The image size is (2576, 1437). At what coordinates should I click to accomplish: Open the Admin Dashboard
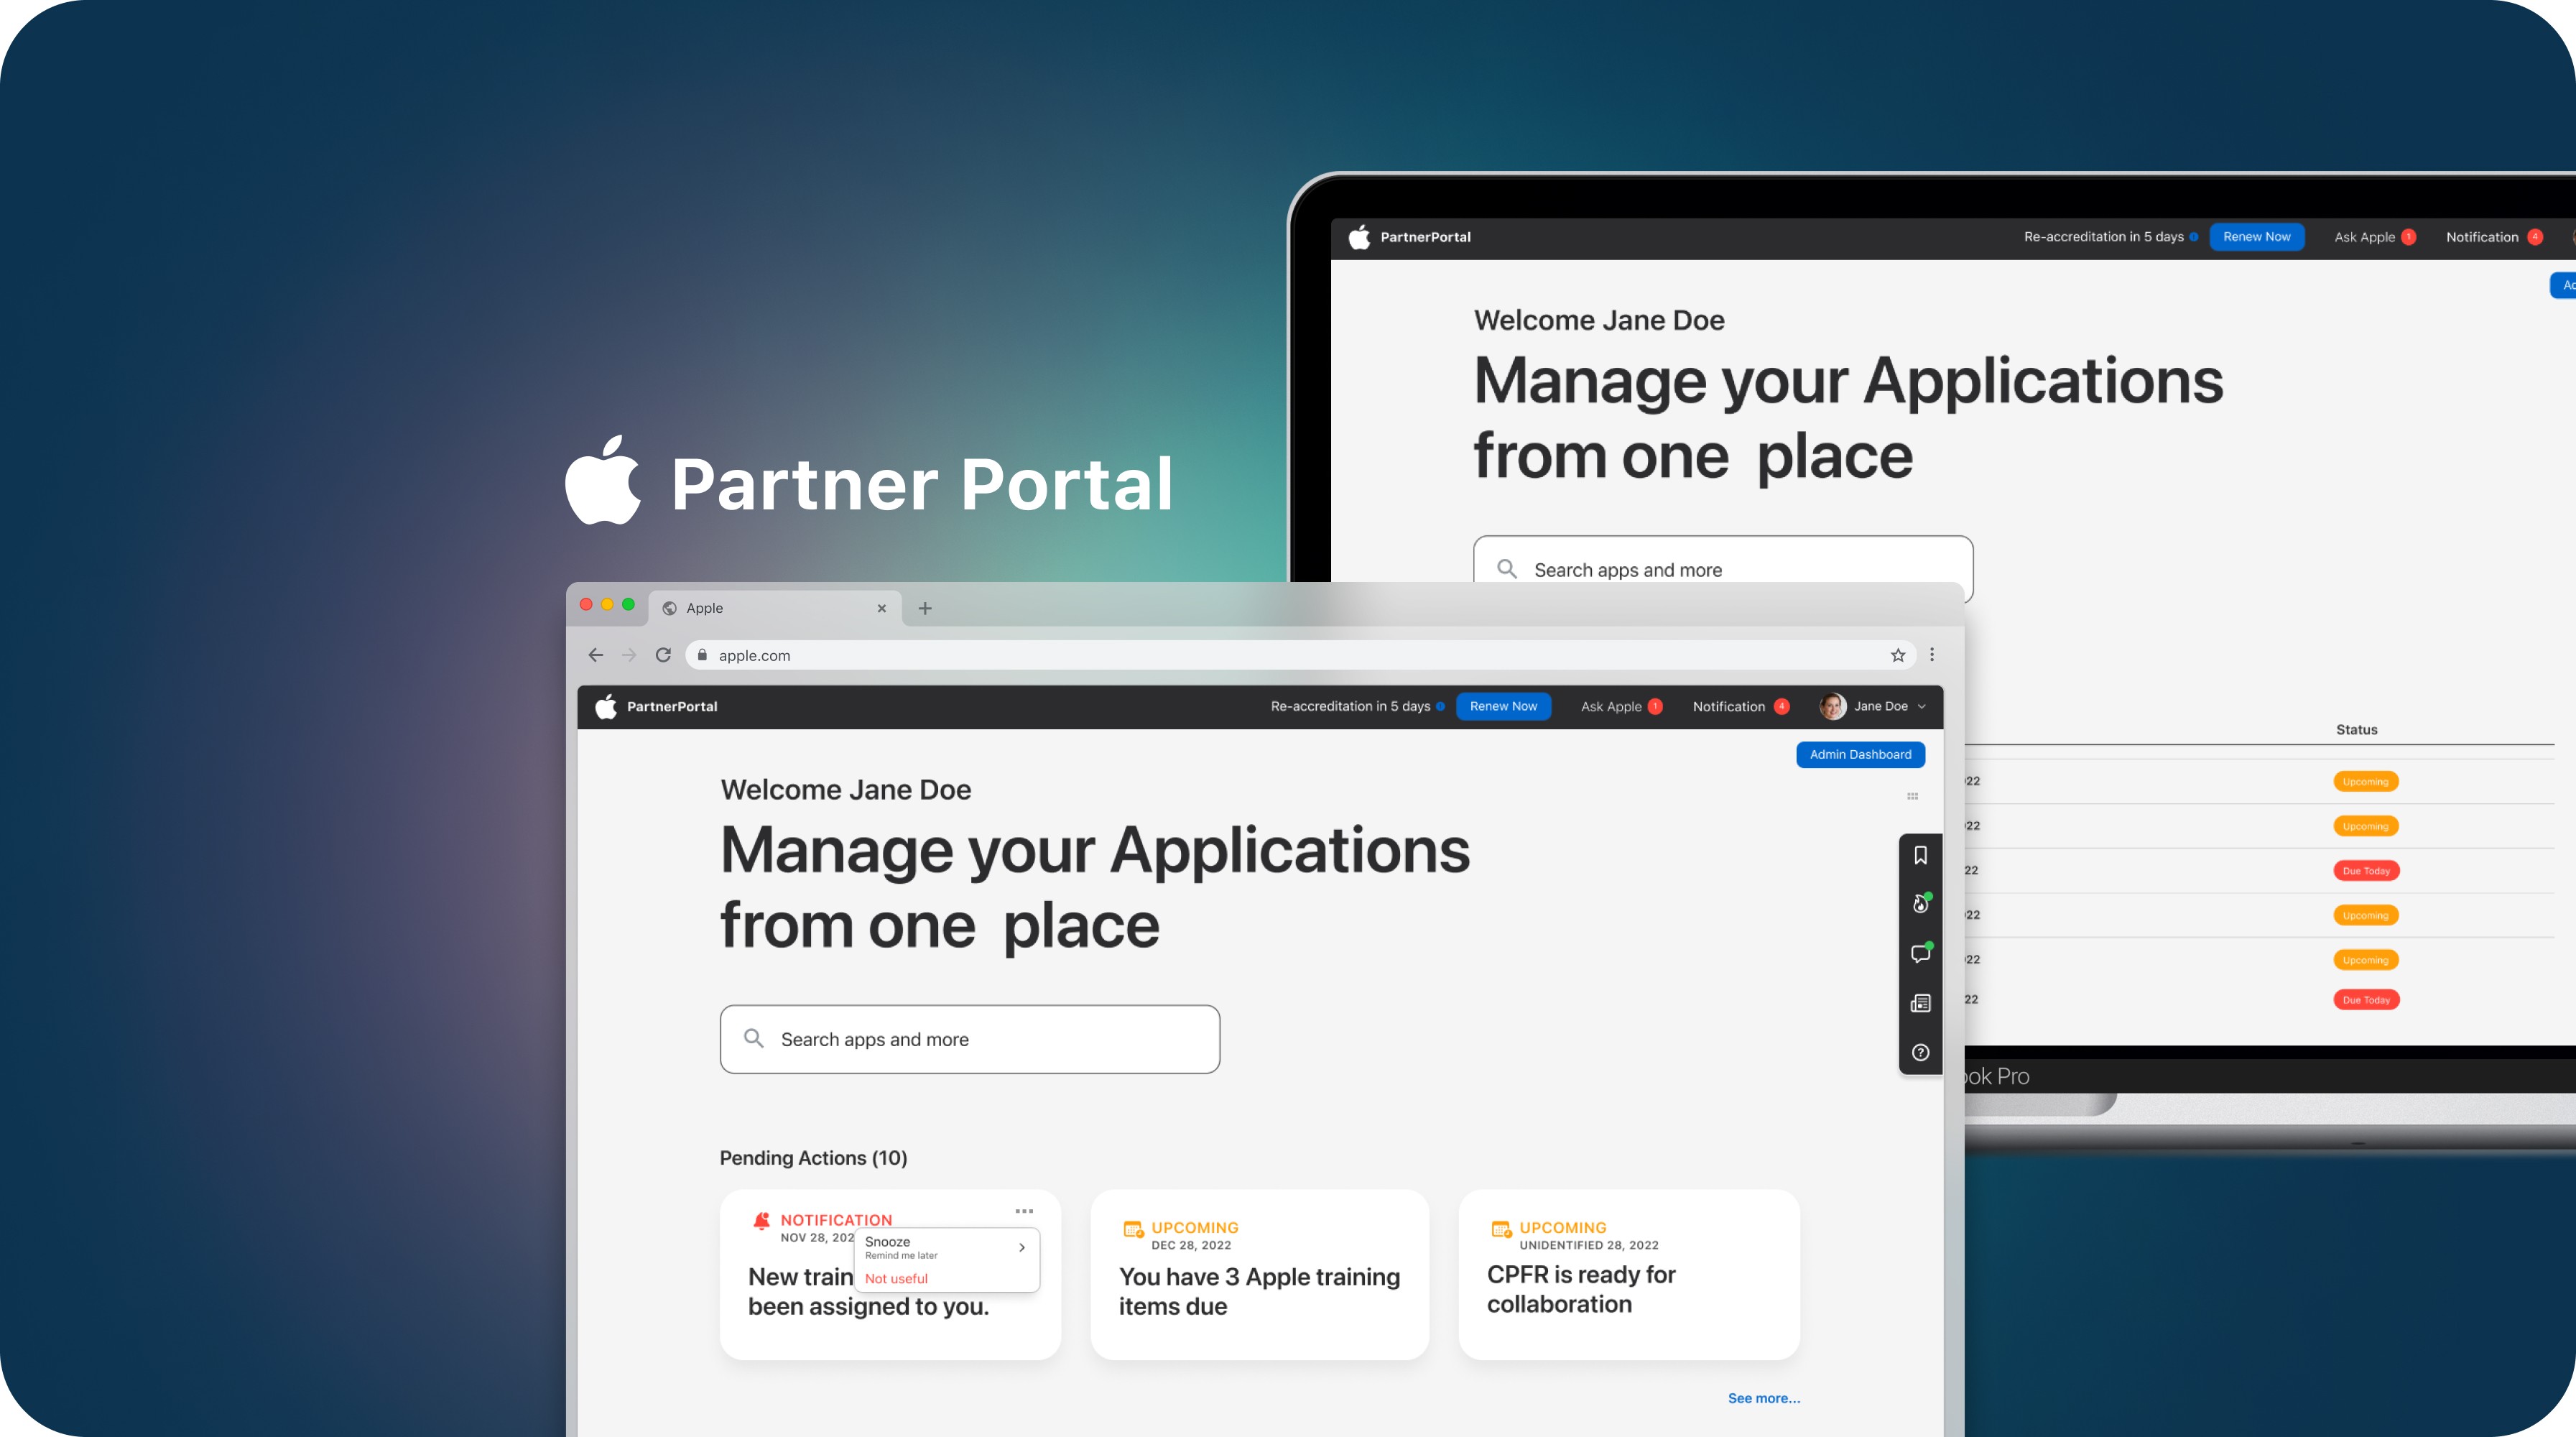tap(1860, 754)
